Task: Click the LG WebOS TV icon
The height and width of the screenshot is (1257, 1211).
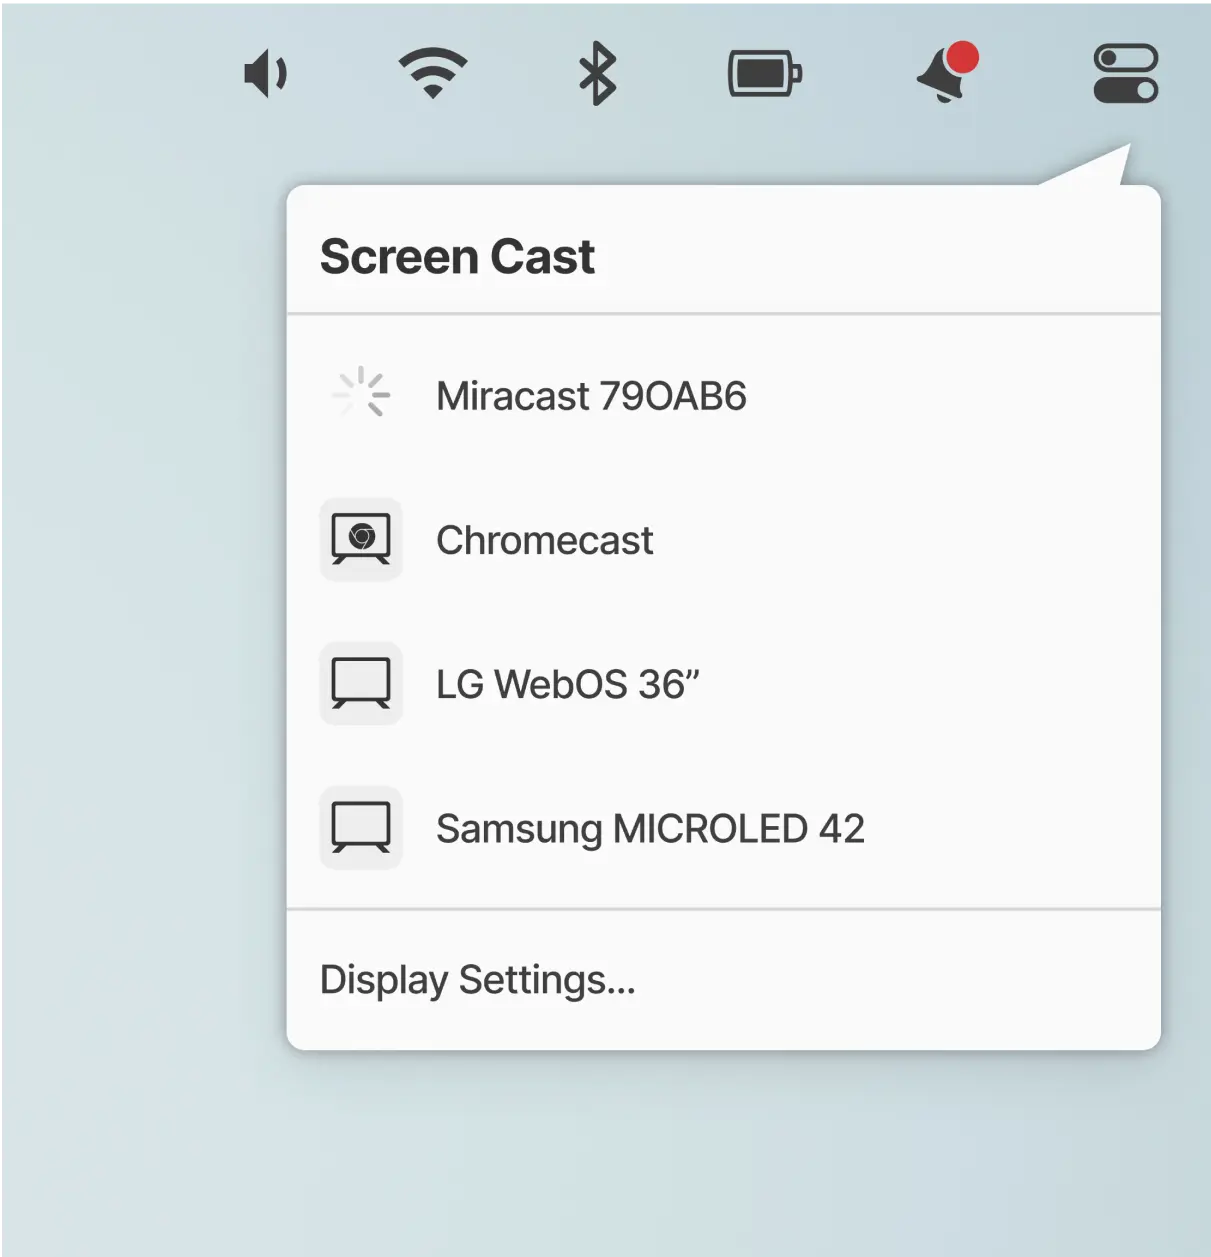Action: [361, 683]
